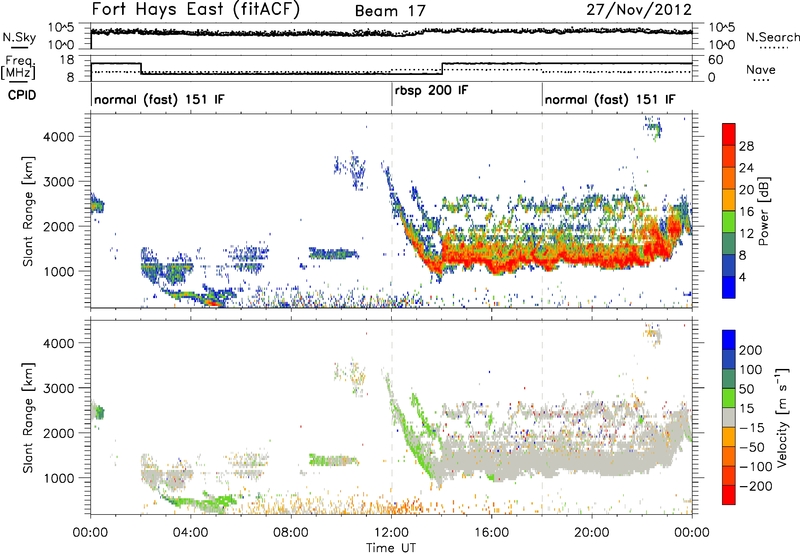Click the green segment of the Power color bar
The height and width of the screenshot is (554, 800).
coord(729,222)
